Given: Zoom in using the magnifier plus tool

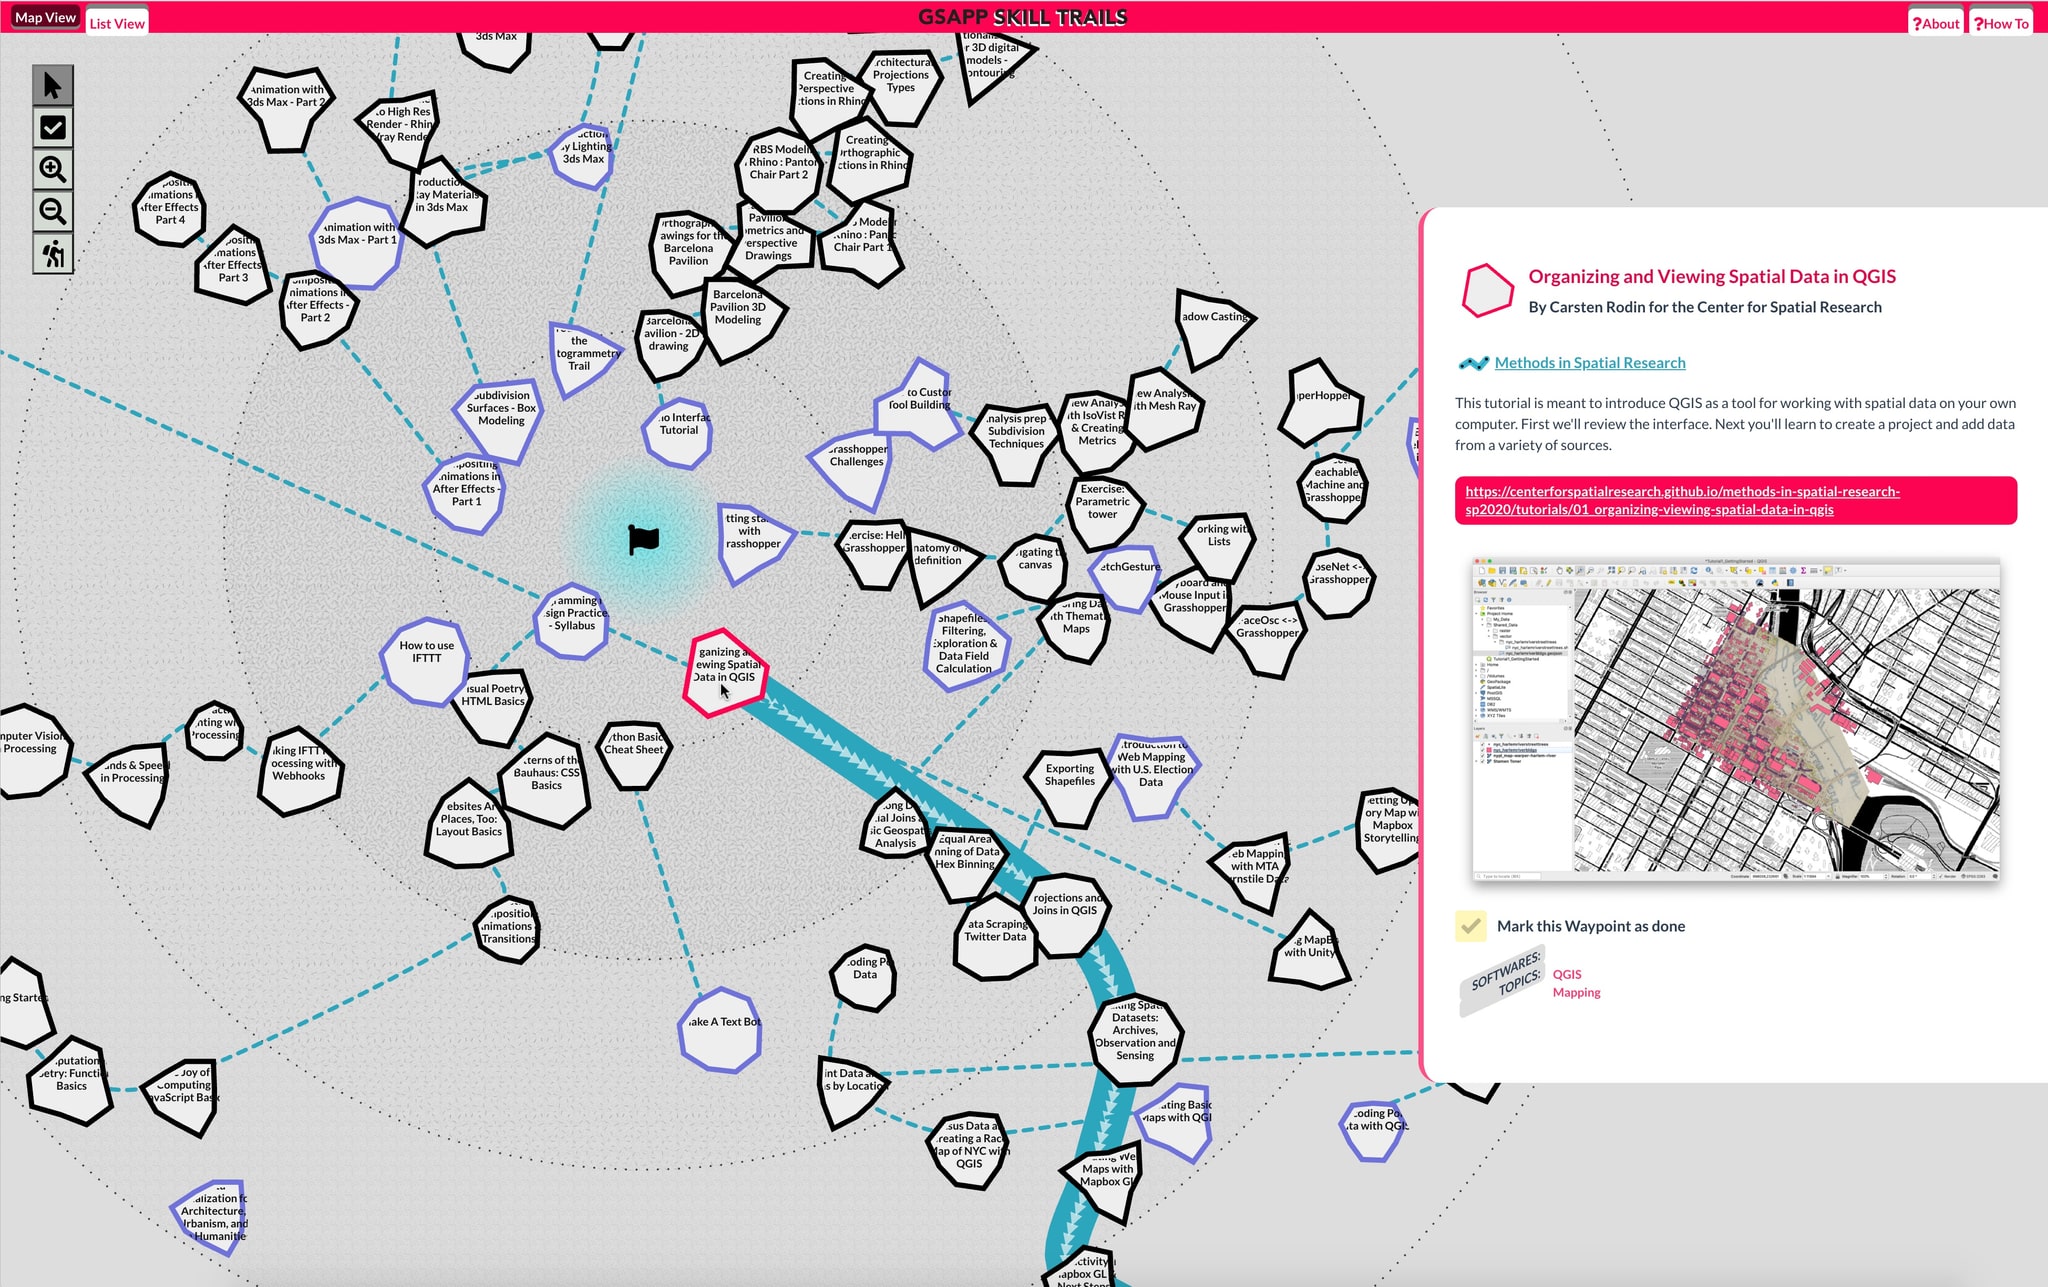Looking at the screenshot, I should coord(52,170).
